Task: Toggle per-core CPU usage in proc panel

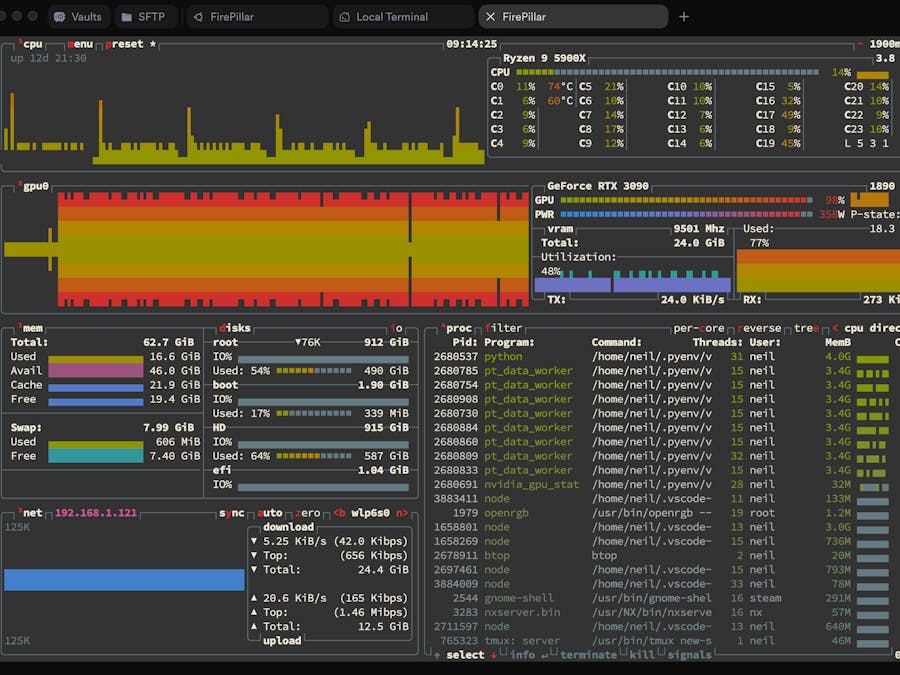Action: (x=699, y=328)
